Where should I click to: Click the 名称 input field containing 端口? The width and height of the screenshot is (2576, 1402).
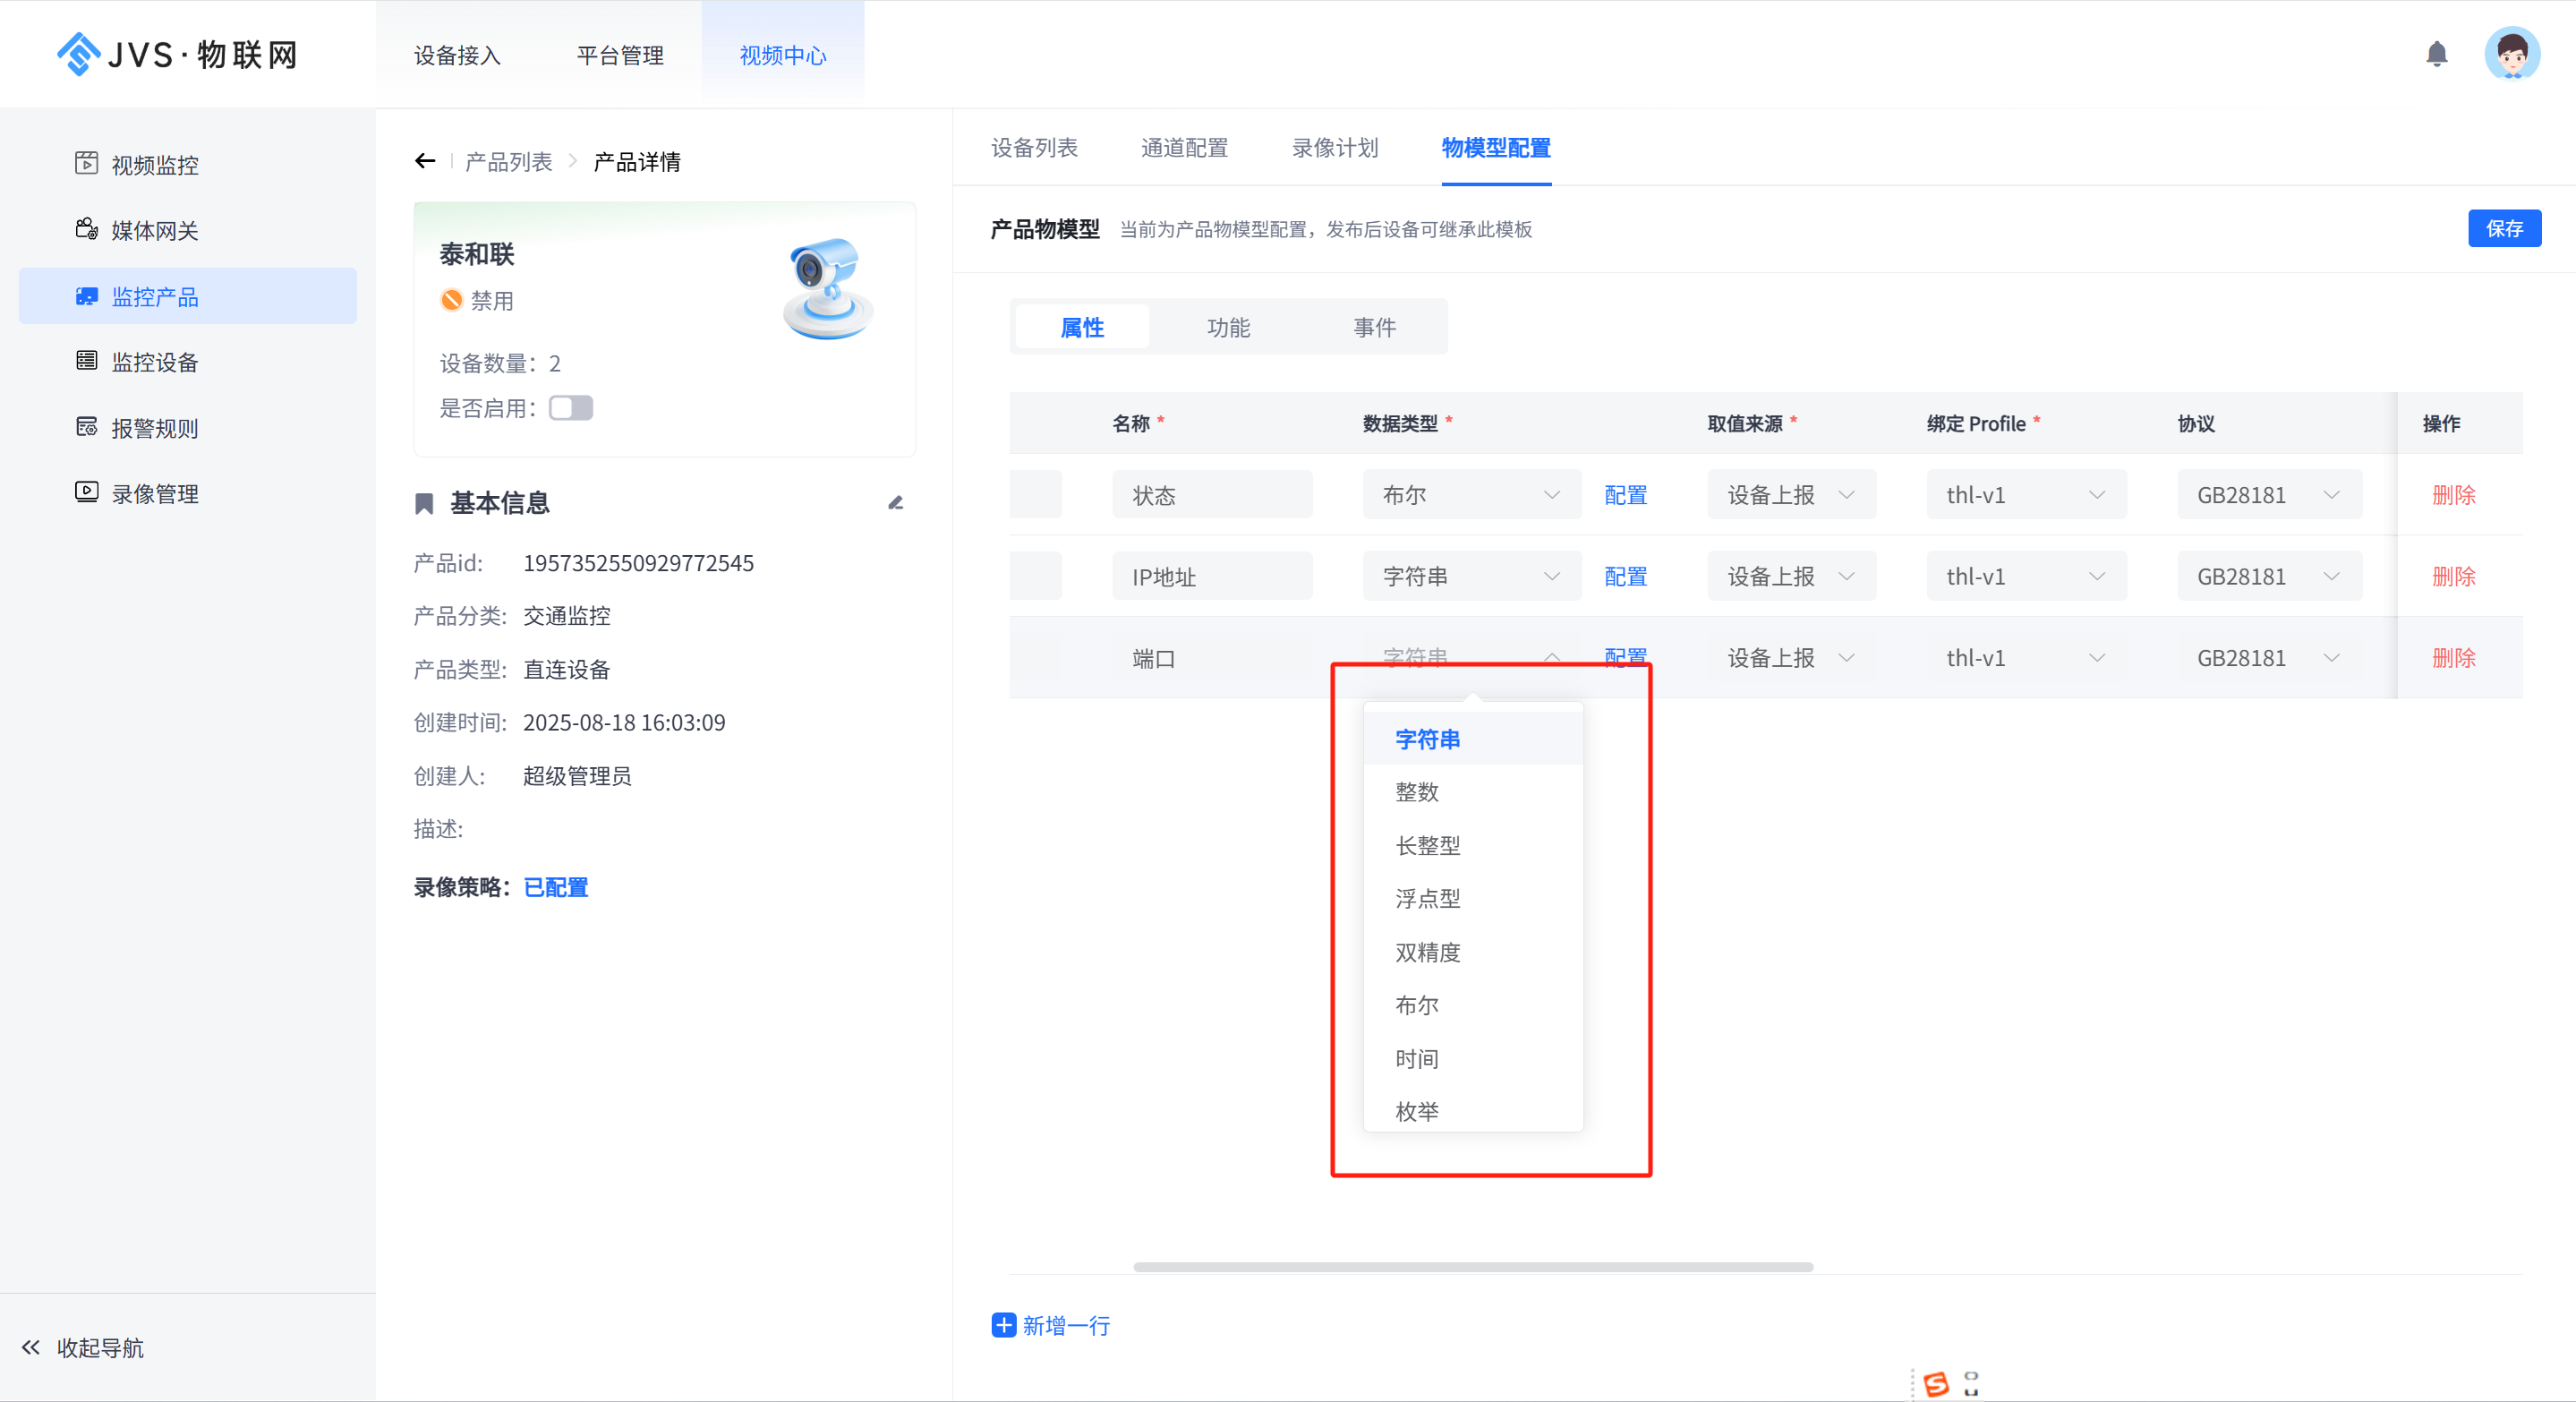tap(1210, 658)
